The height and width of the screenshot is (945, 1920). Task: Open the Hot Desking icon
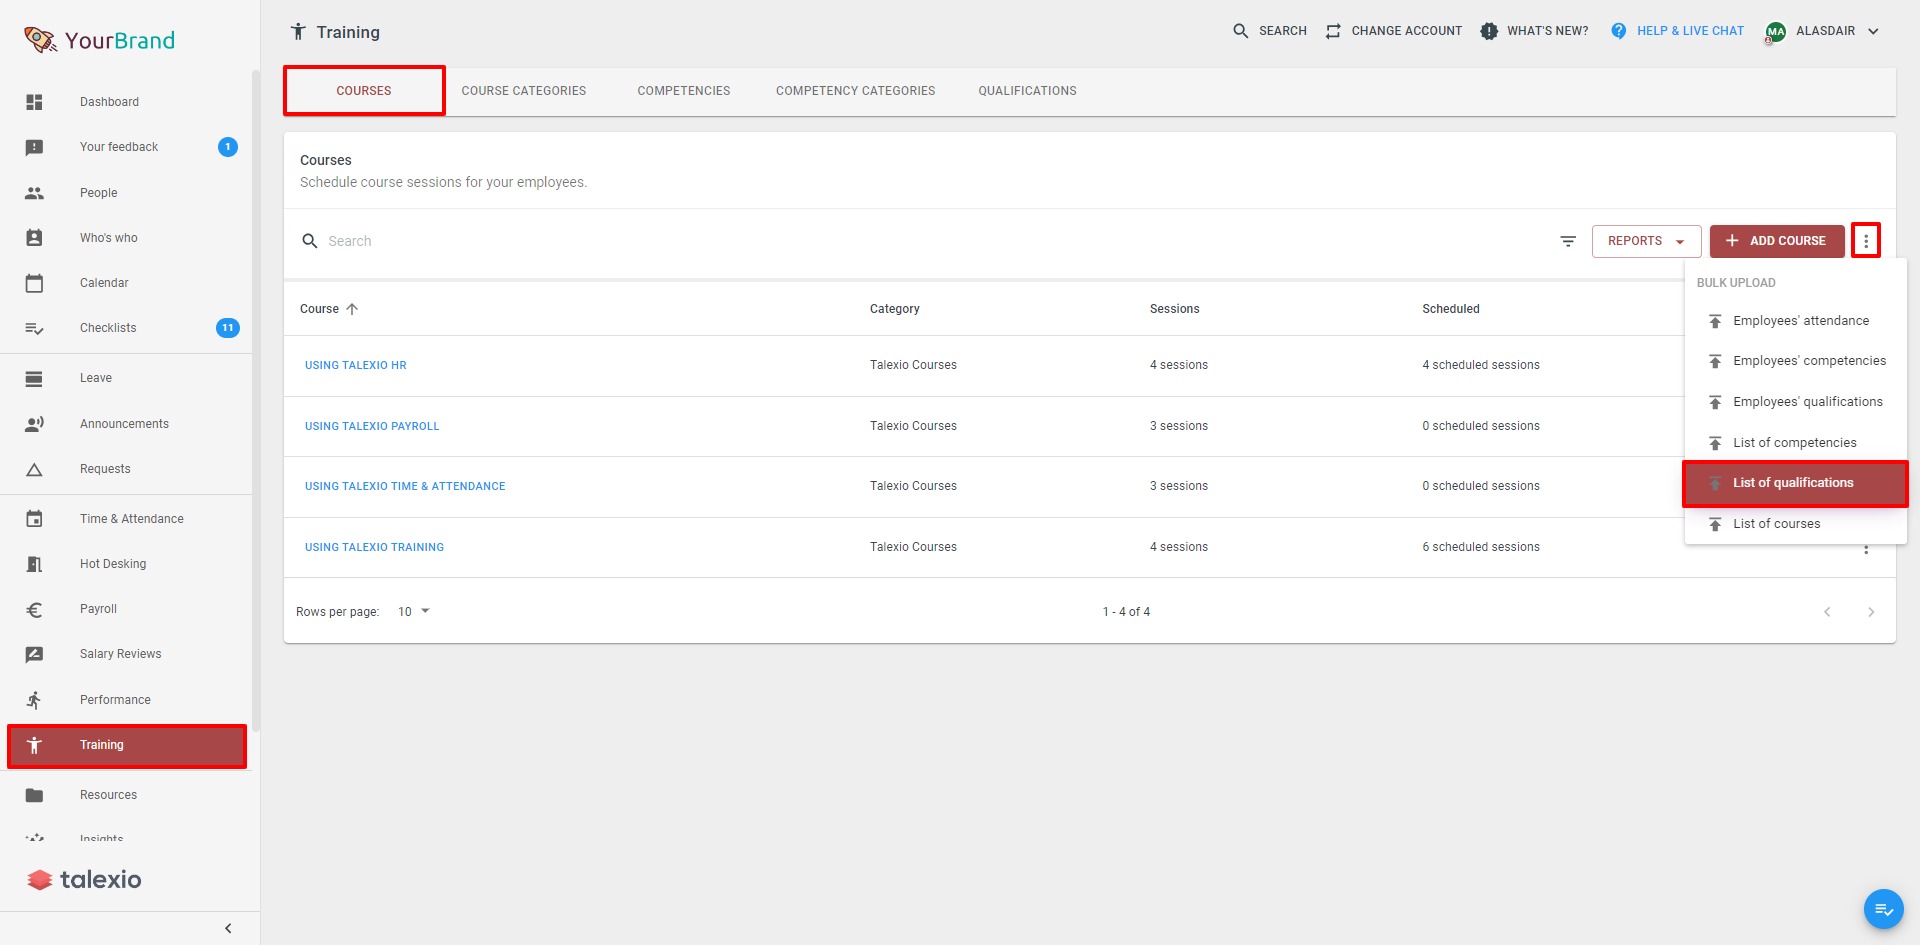tap(34, 564)
